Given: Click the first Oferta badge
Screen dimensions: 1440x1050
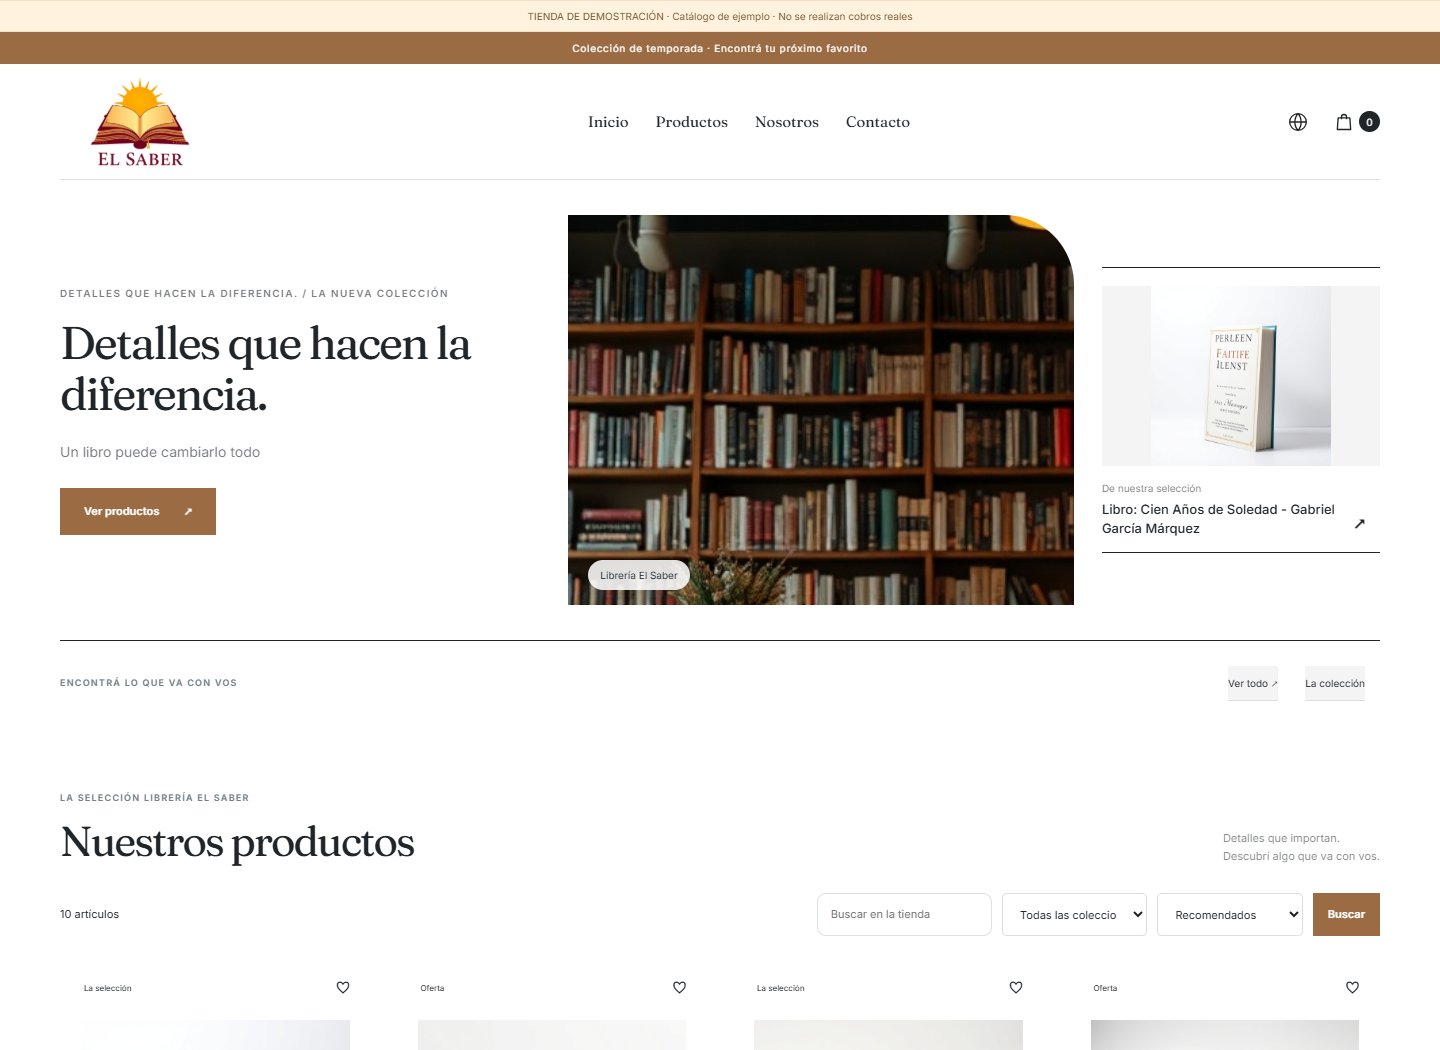Looking at the screenshot, I should click(432, 988).
